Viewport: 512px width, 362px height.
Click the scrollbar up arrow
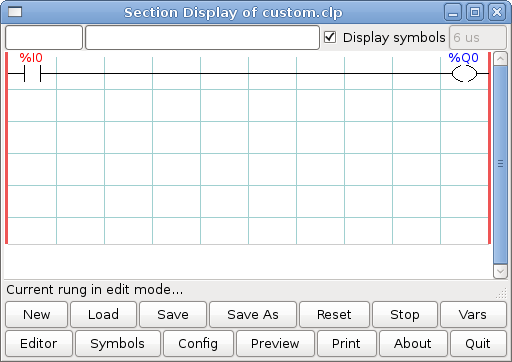(500, 59)
